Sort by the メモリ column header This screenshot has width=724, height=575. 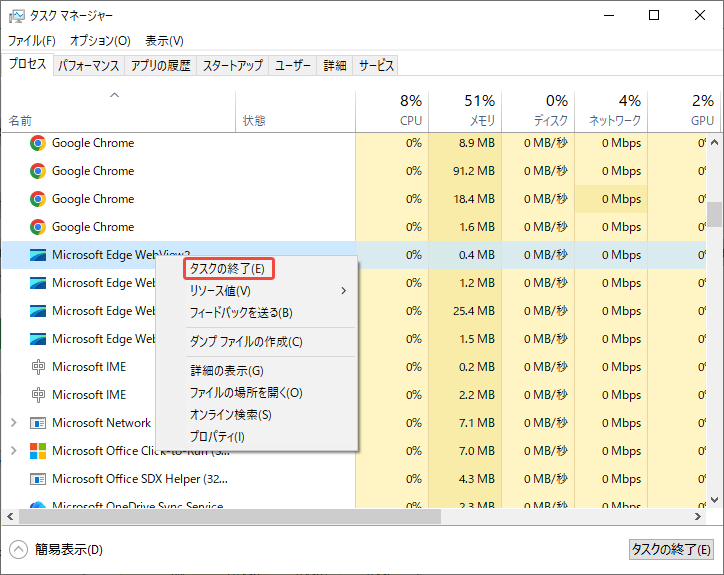pyautogui.click(x=465, y=111)
